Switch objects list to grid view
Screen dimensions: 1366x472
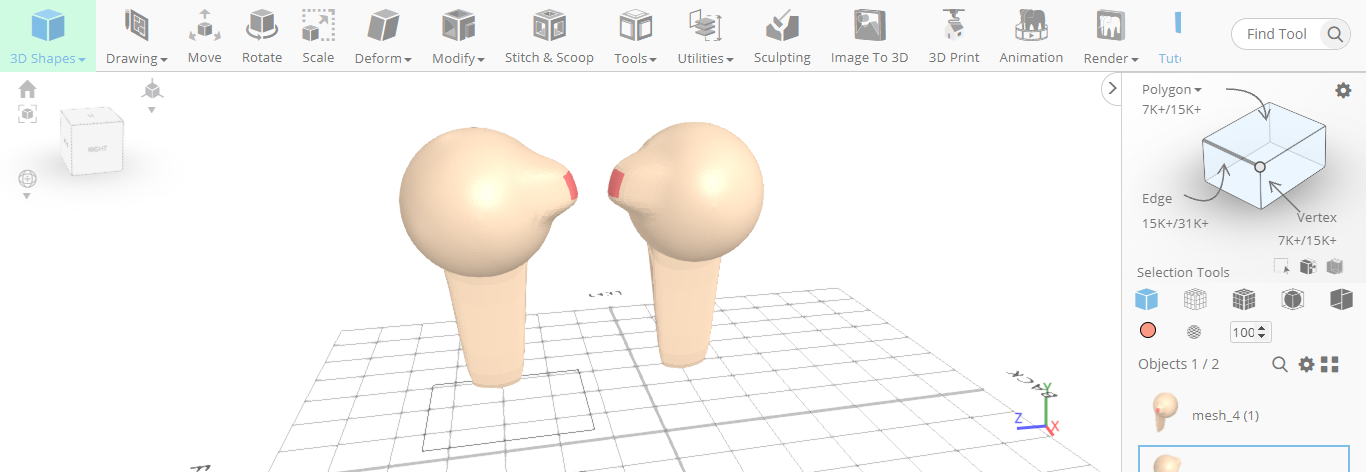point(1330,364)
